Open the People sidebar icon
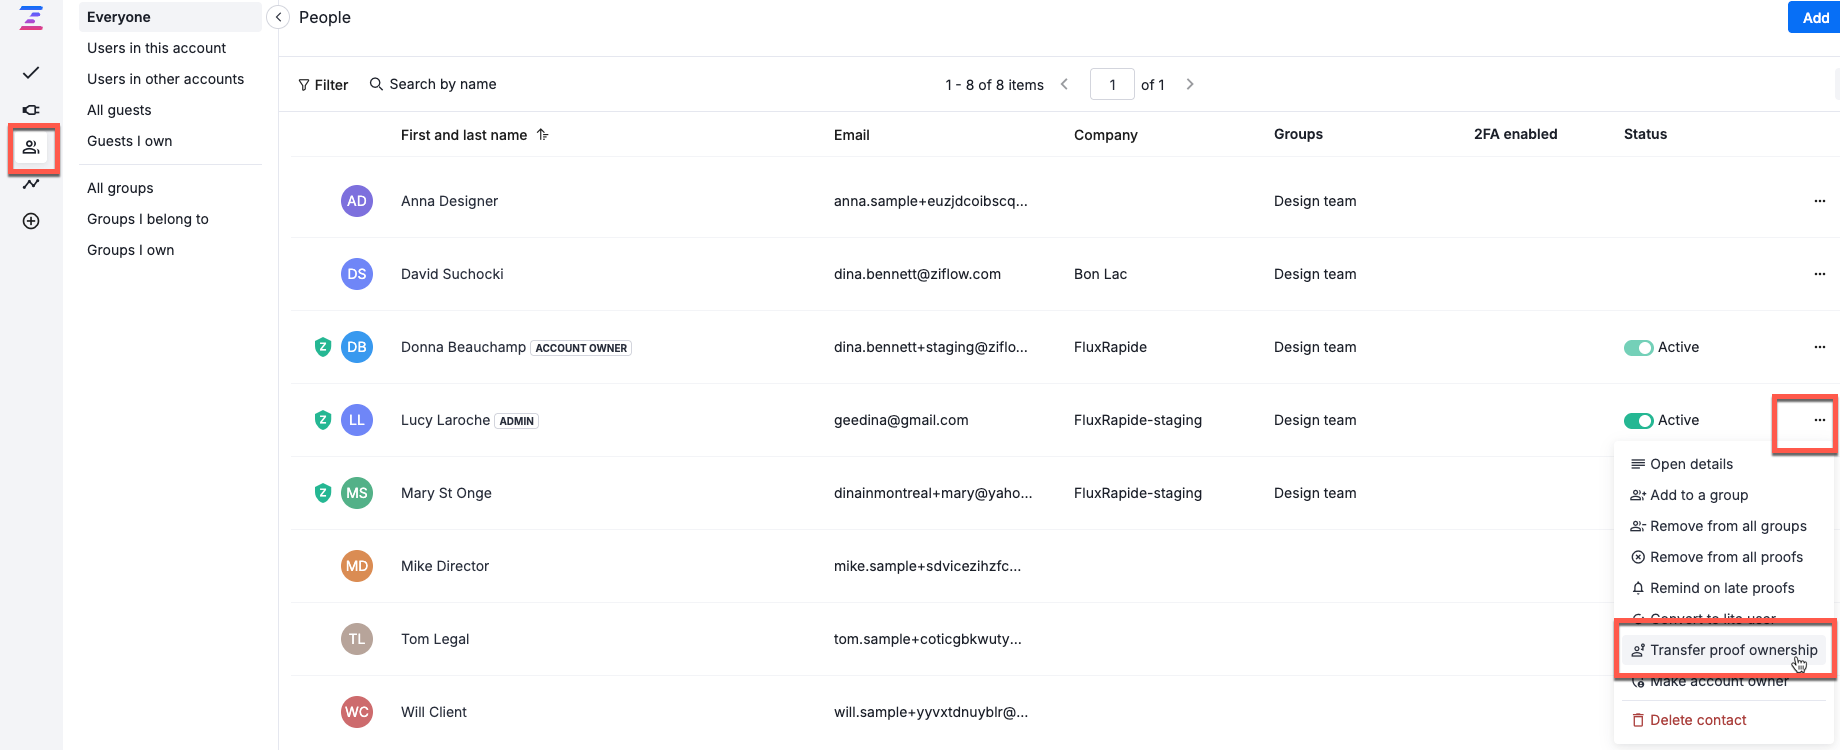Screen dimensions: 1840x750 pyautogui.click(x=31, y=148)
